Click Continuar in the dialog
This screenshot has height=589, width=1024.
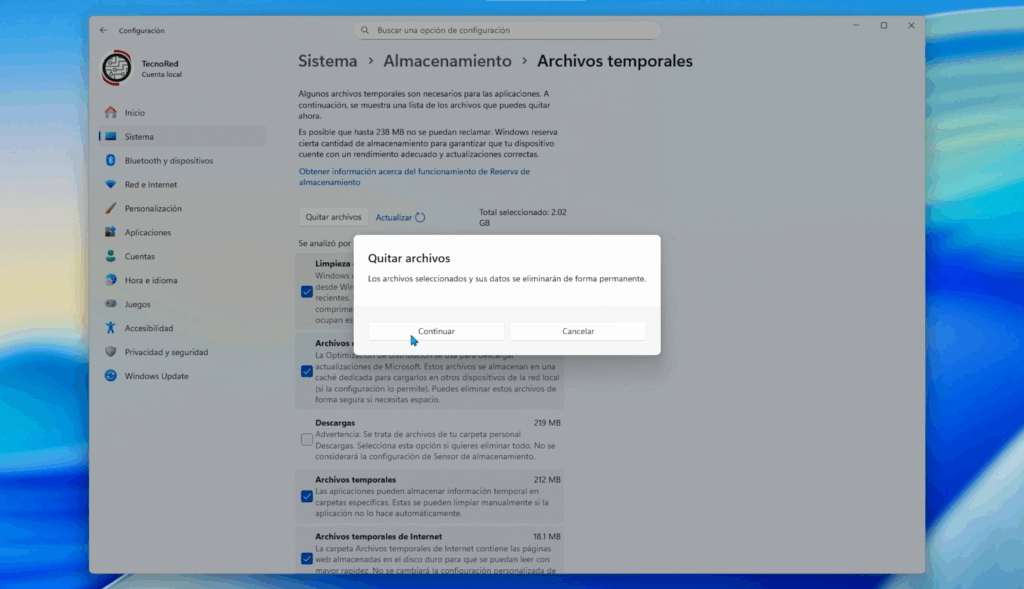point(435,330)
